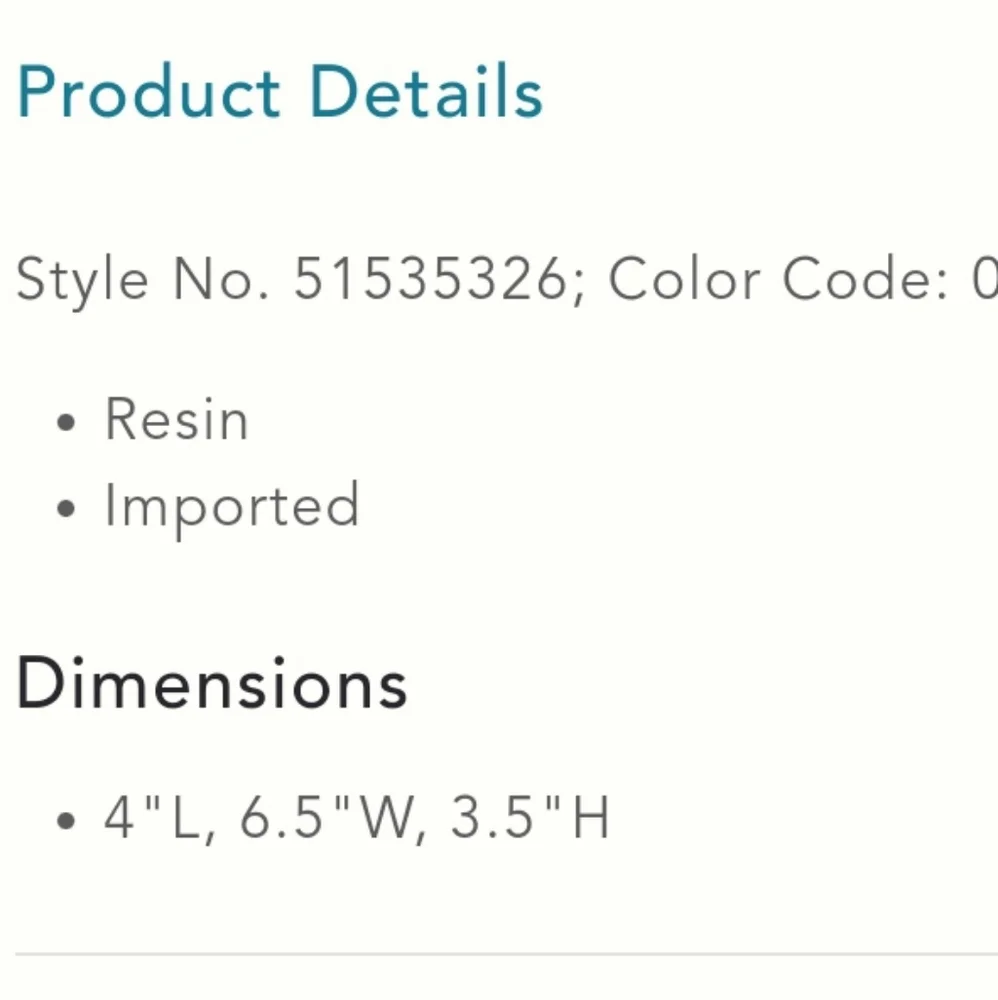Click the bullet before the dimensions line
This screenshot has width=998, height=1000.
click(x=66, y=820)
